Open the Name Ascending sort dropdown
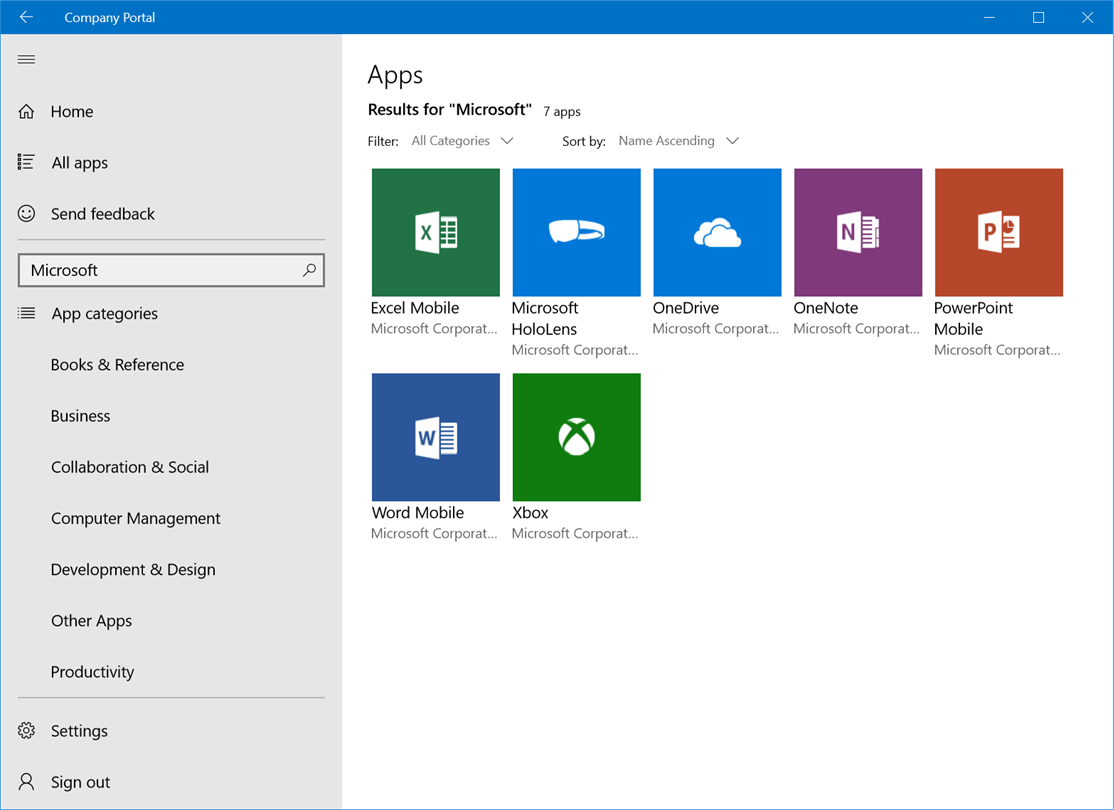 coord(678,141)
